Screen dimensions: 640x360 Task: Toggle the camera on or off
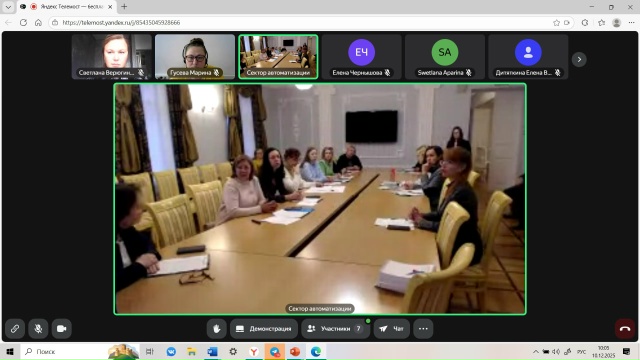[62, 329]
